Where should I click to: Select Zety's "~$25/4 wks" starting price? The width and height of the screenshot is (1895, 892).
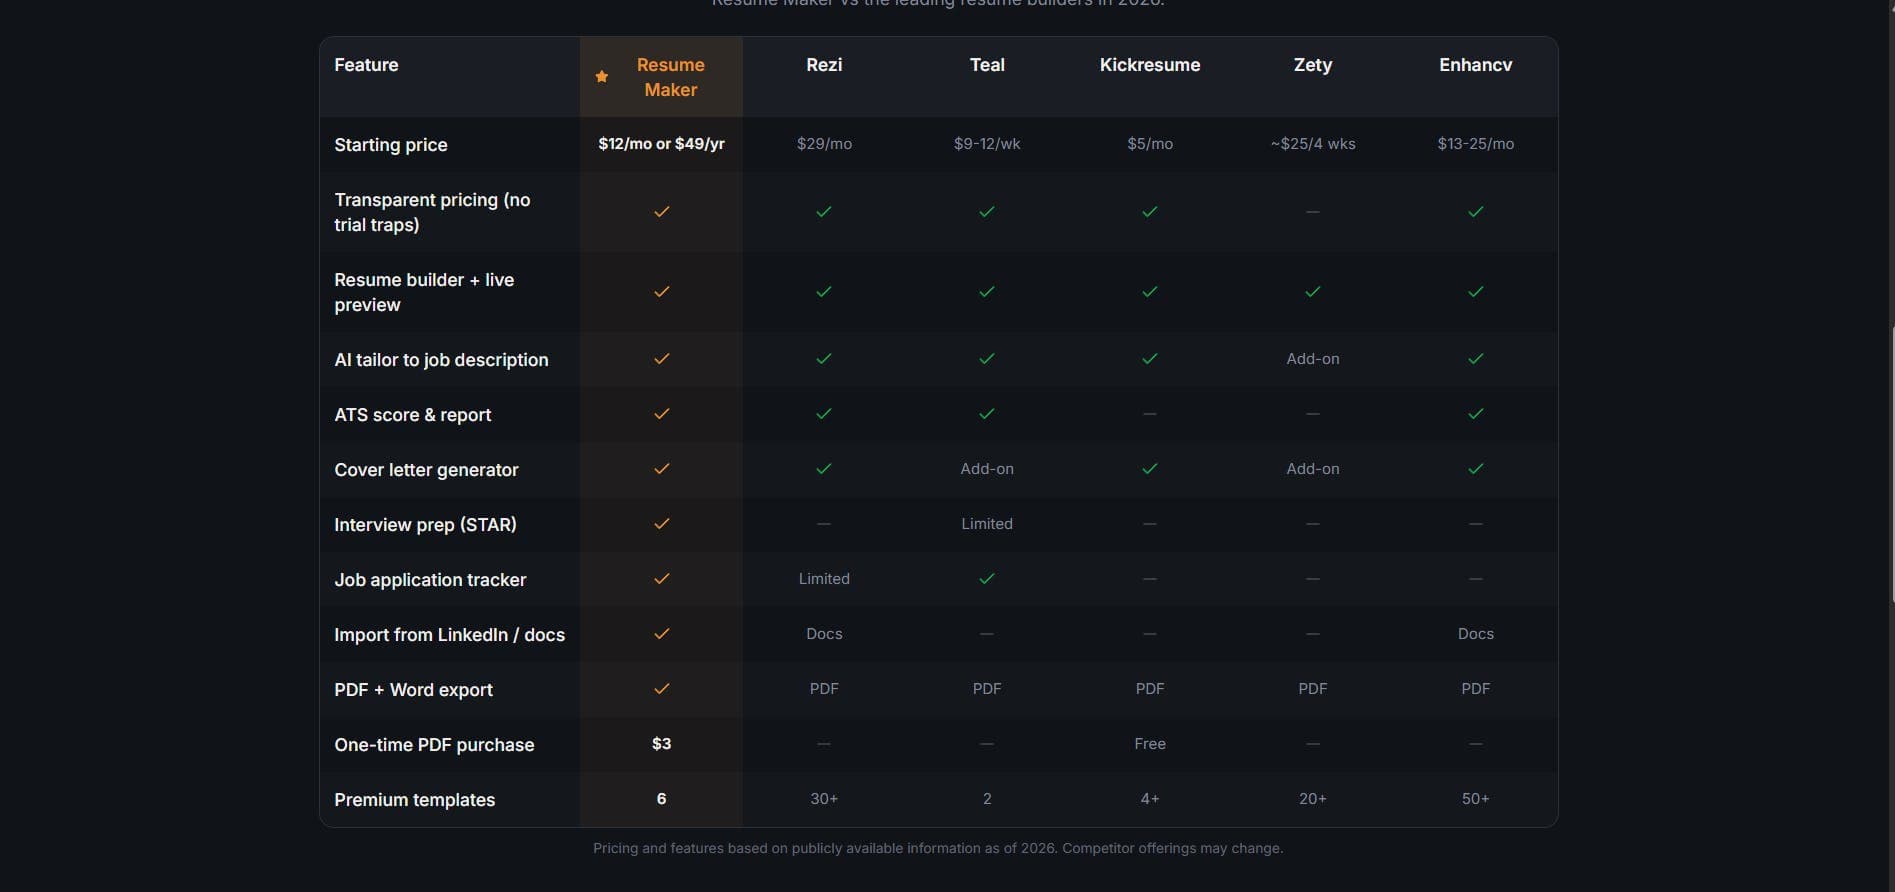(1313, 144)
